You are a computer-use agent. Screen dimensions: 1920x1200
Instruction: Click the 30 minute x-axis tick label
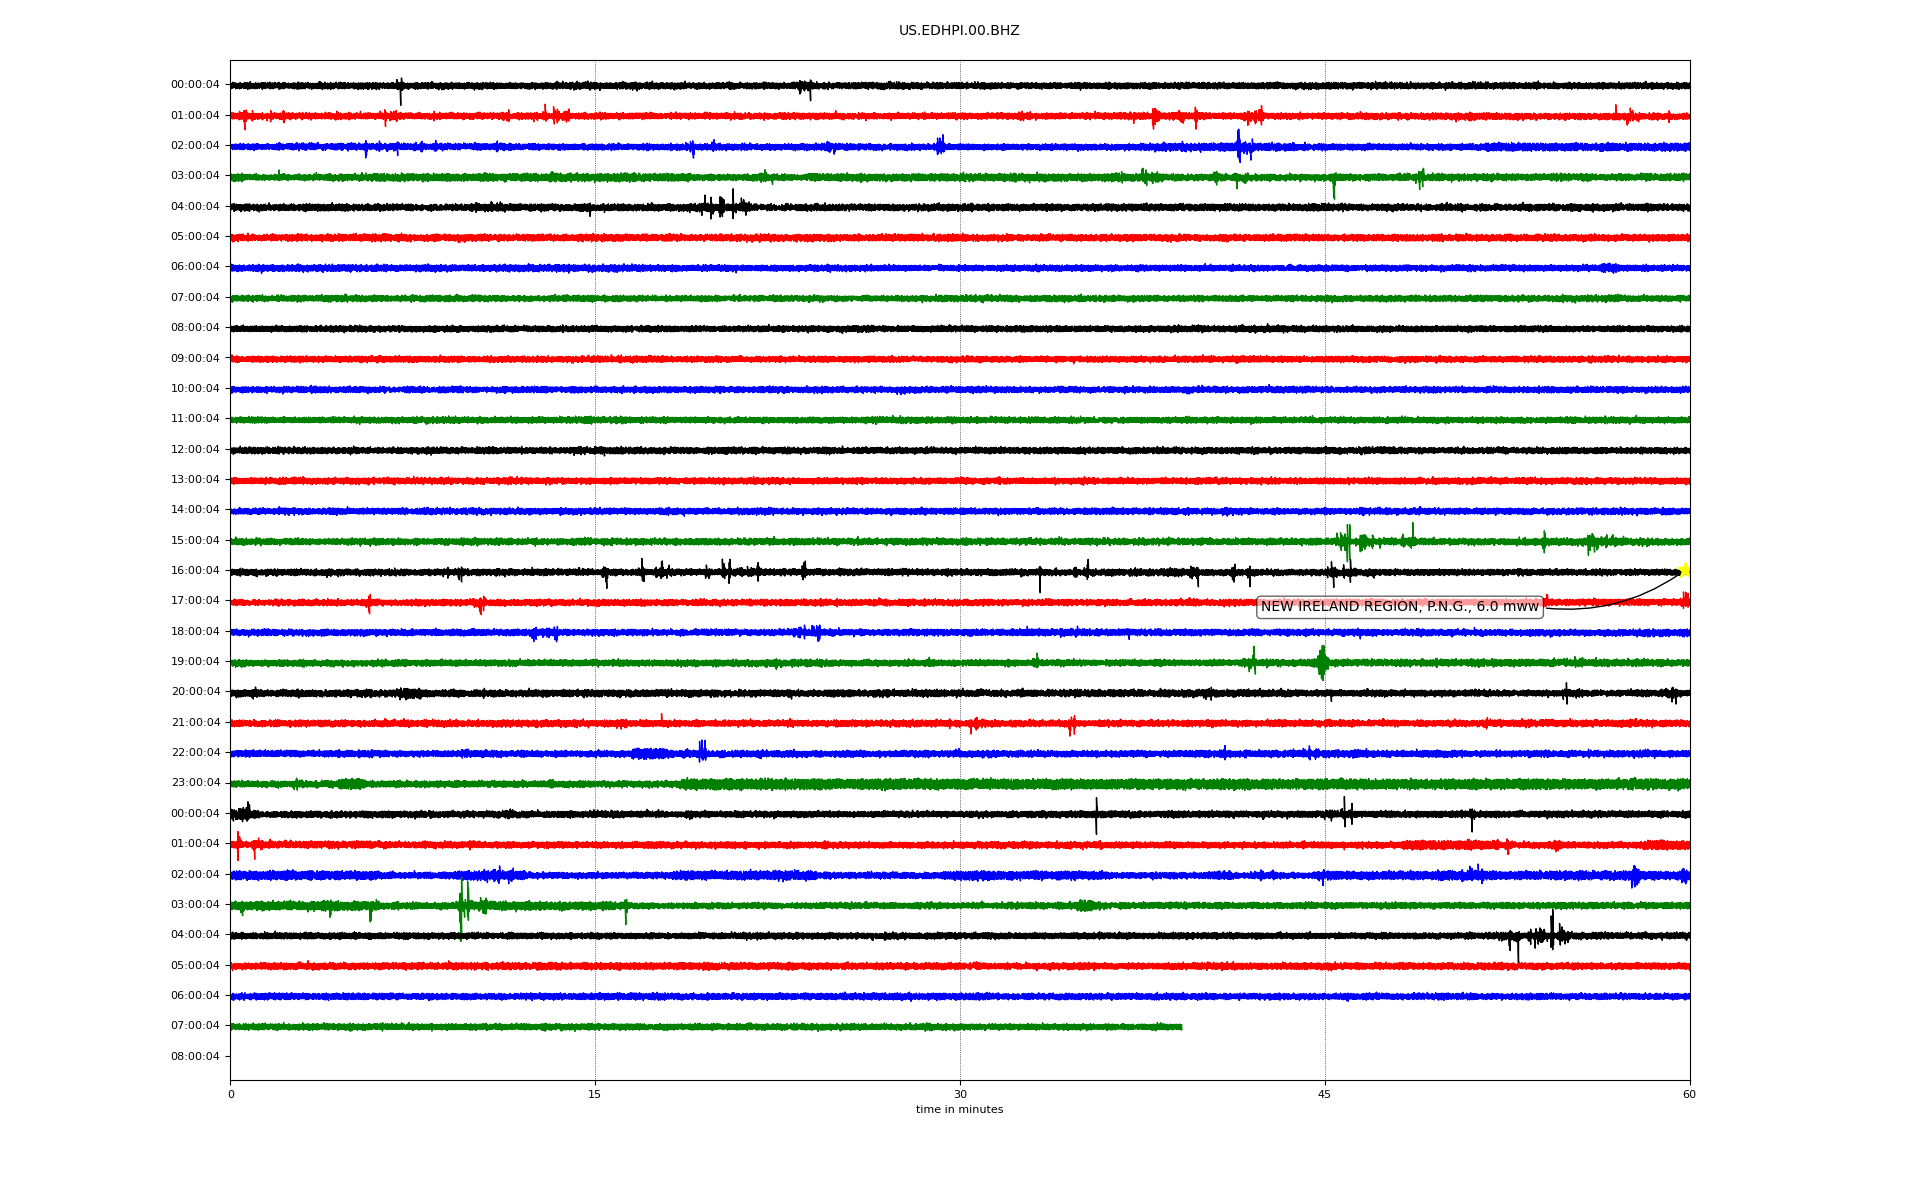pyautogui.click(x=960, y=1094)
